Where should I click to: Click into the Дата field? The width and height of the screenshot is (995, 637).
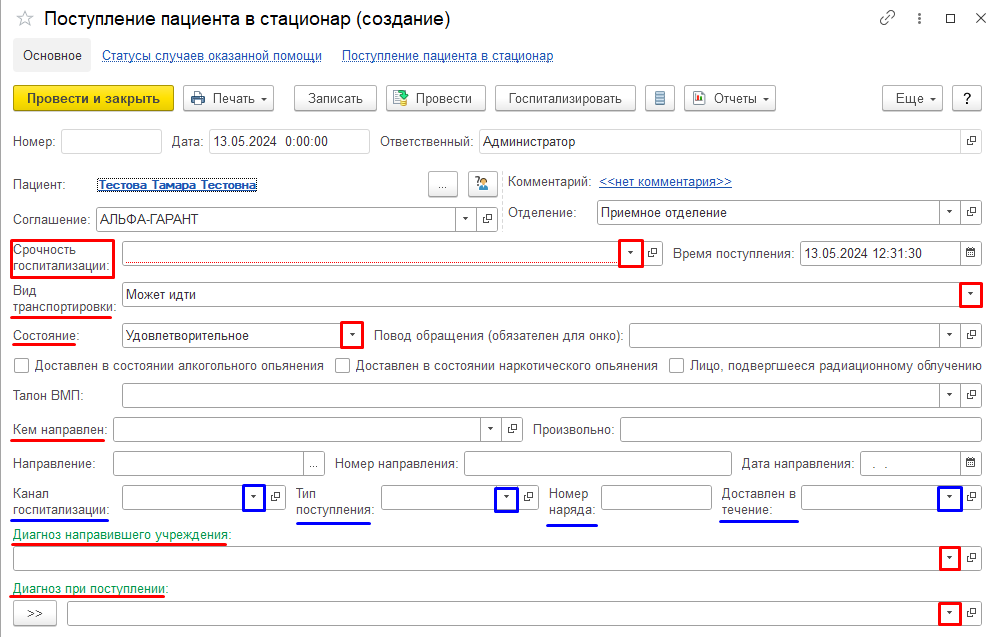click(x=289, y=141)
